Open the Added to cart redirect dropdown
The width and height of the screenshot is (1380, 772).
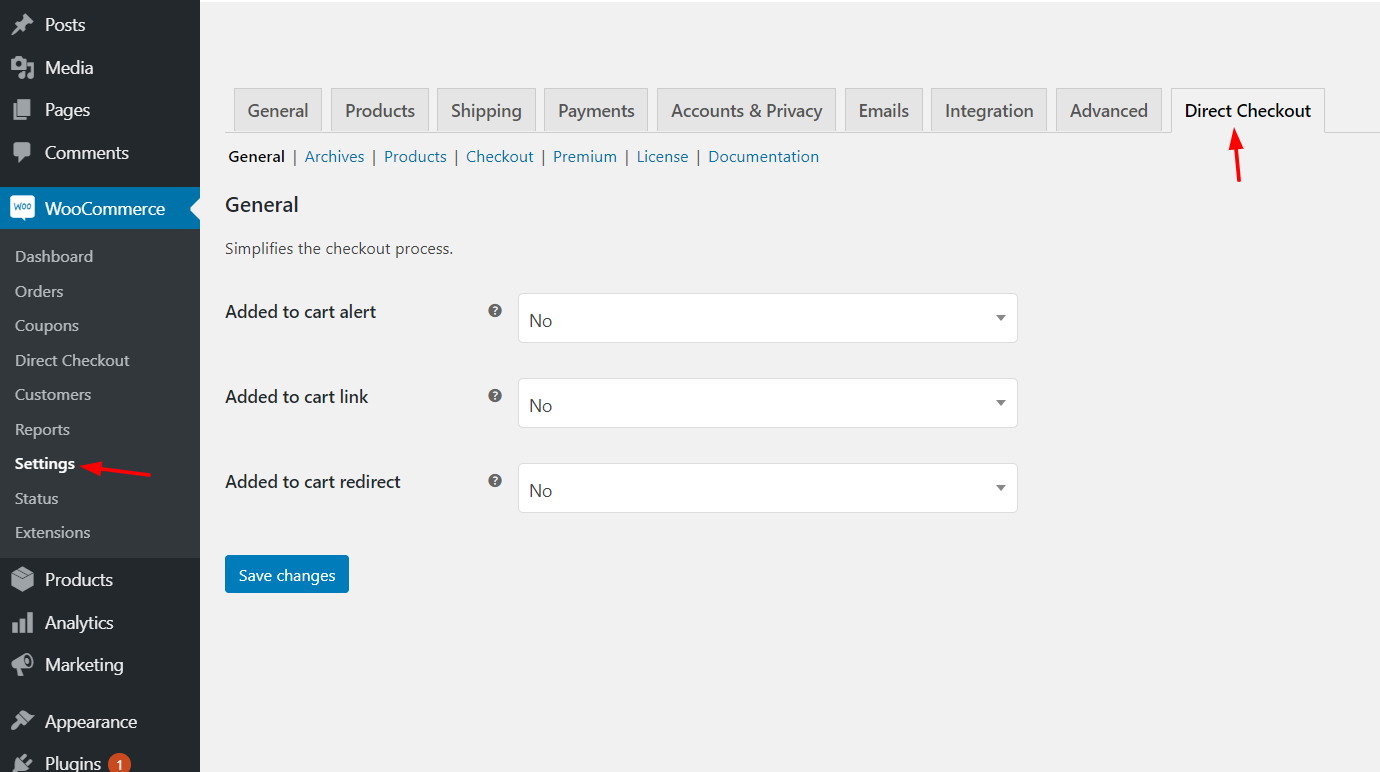point(768,488)
